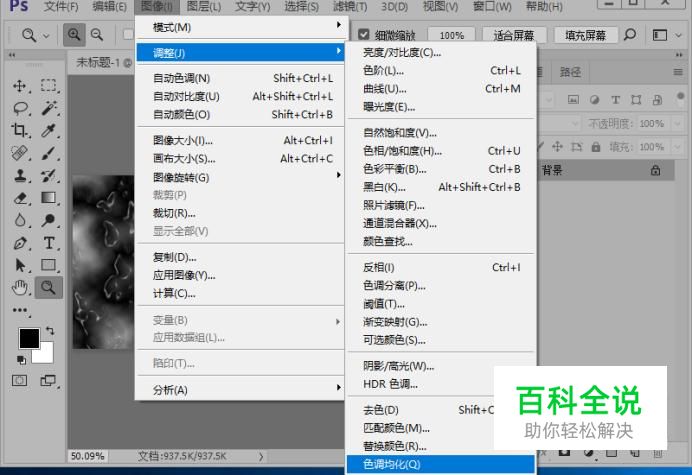Toggle lock on 背景 layer

pyautogui.click(x=655, y=170)
